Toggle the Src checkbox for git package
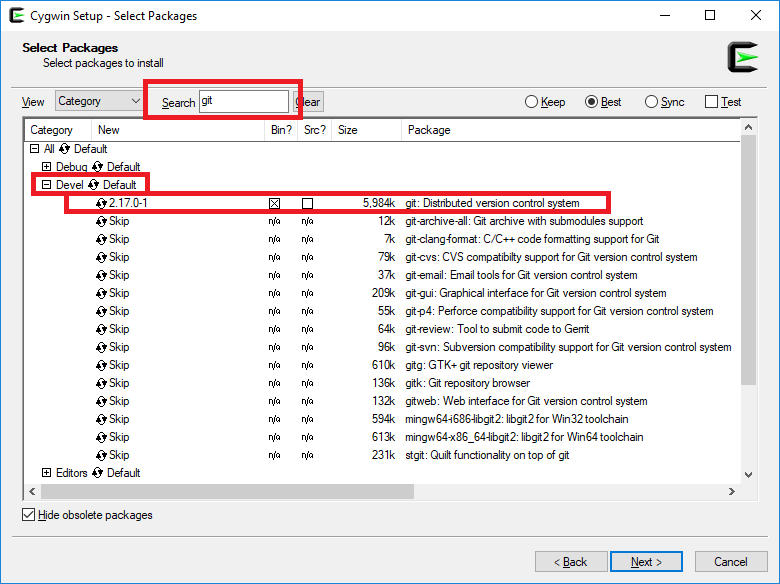 (x=307, y=204)
